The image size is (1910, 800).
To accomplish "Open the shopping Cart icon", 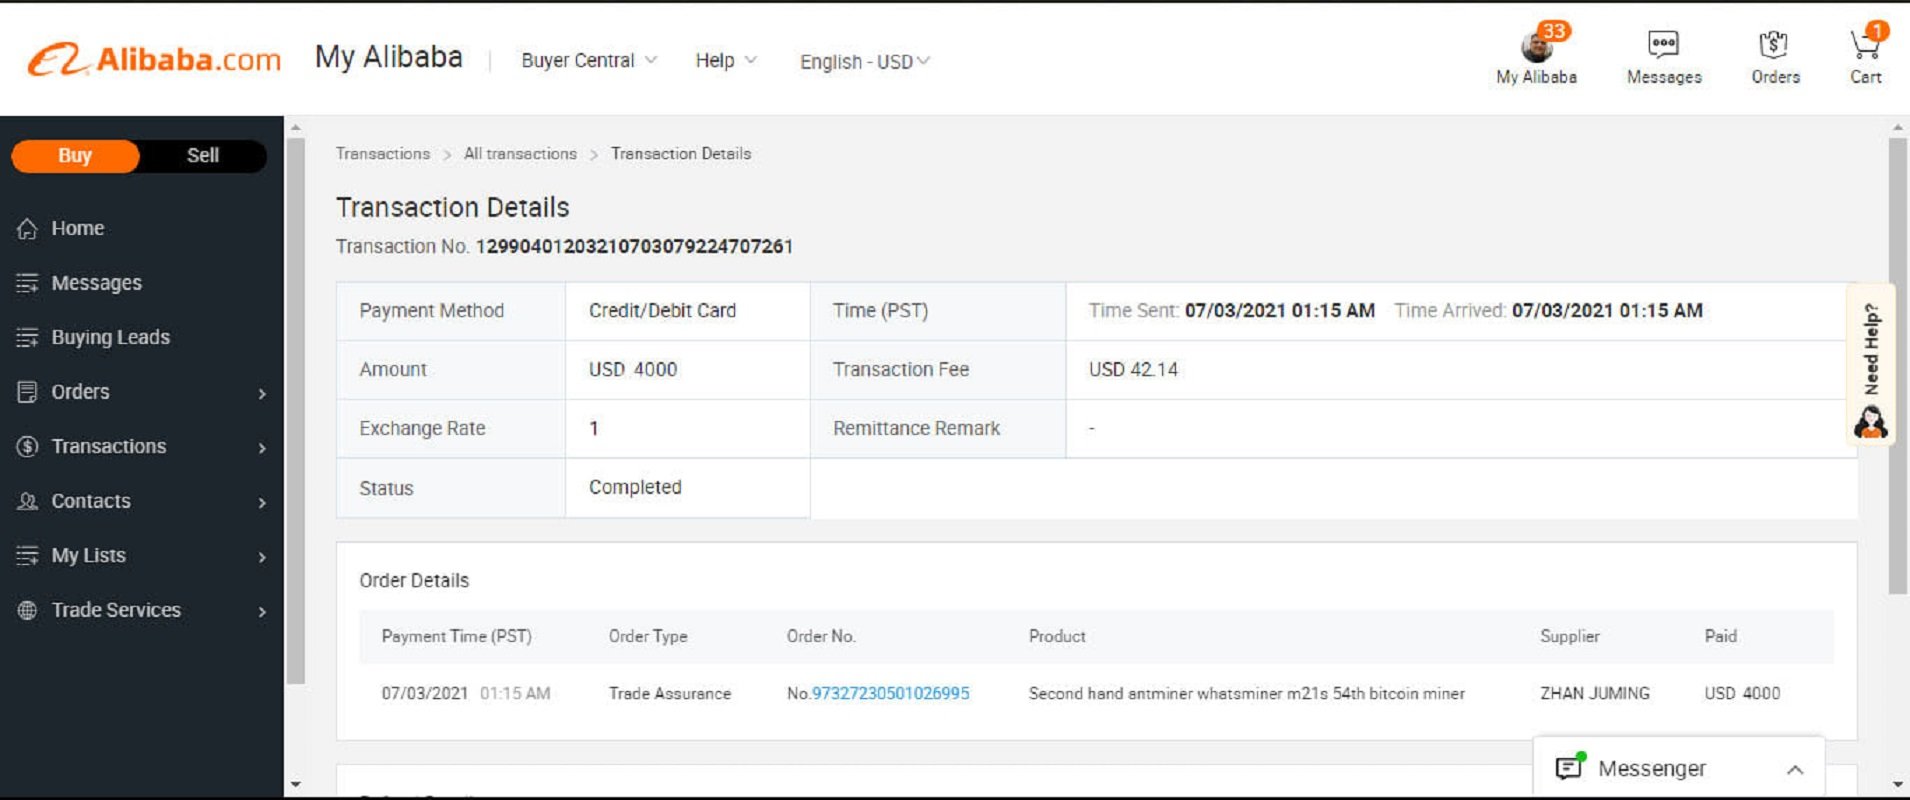I will [1864, 45].
